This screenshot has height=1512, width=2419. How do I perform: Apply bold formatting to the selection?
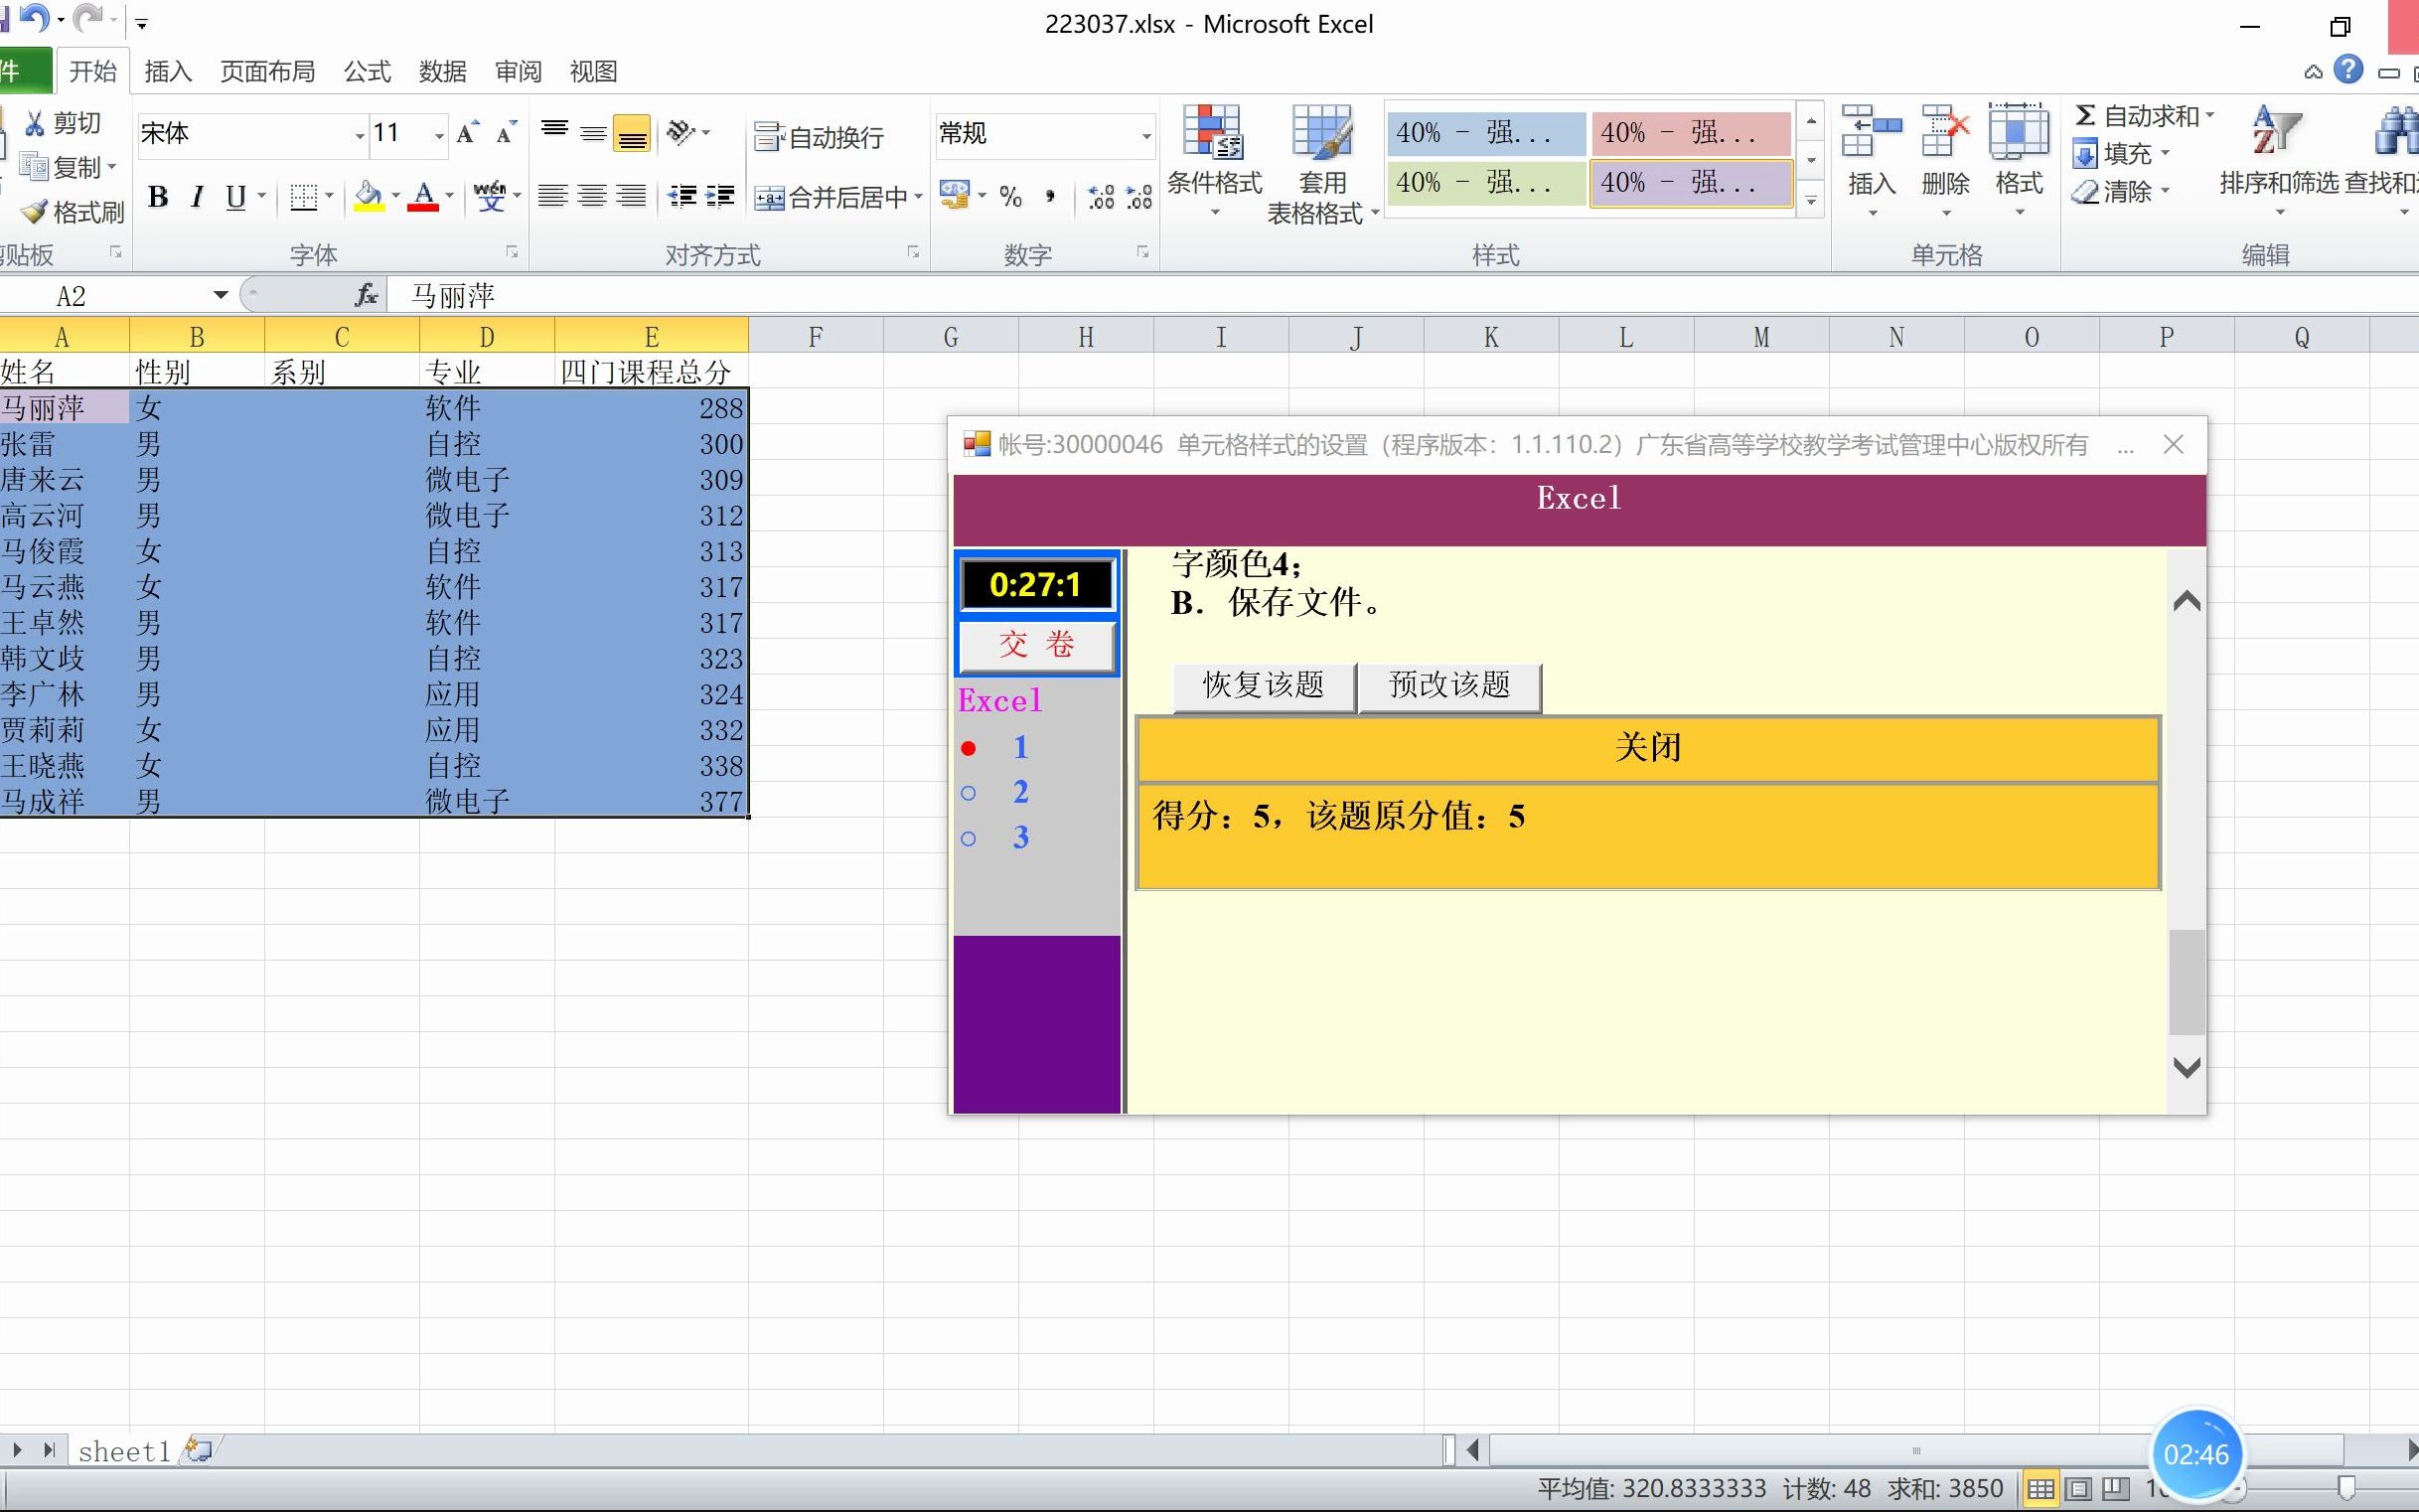(157, 197)
